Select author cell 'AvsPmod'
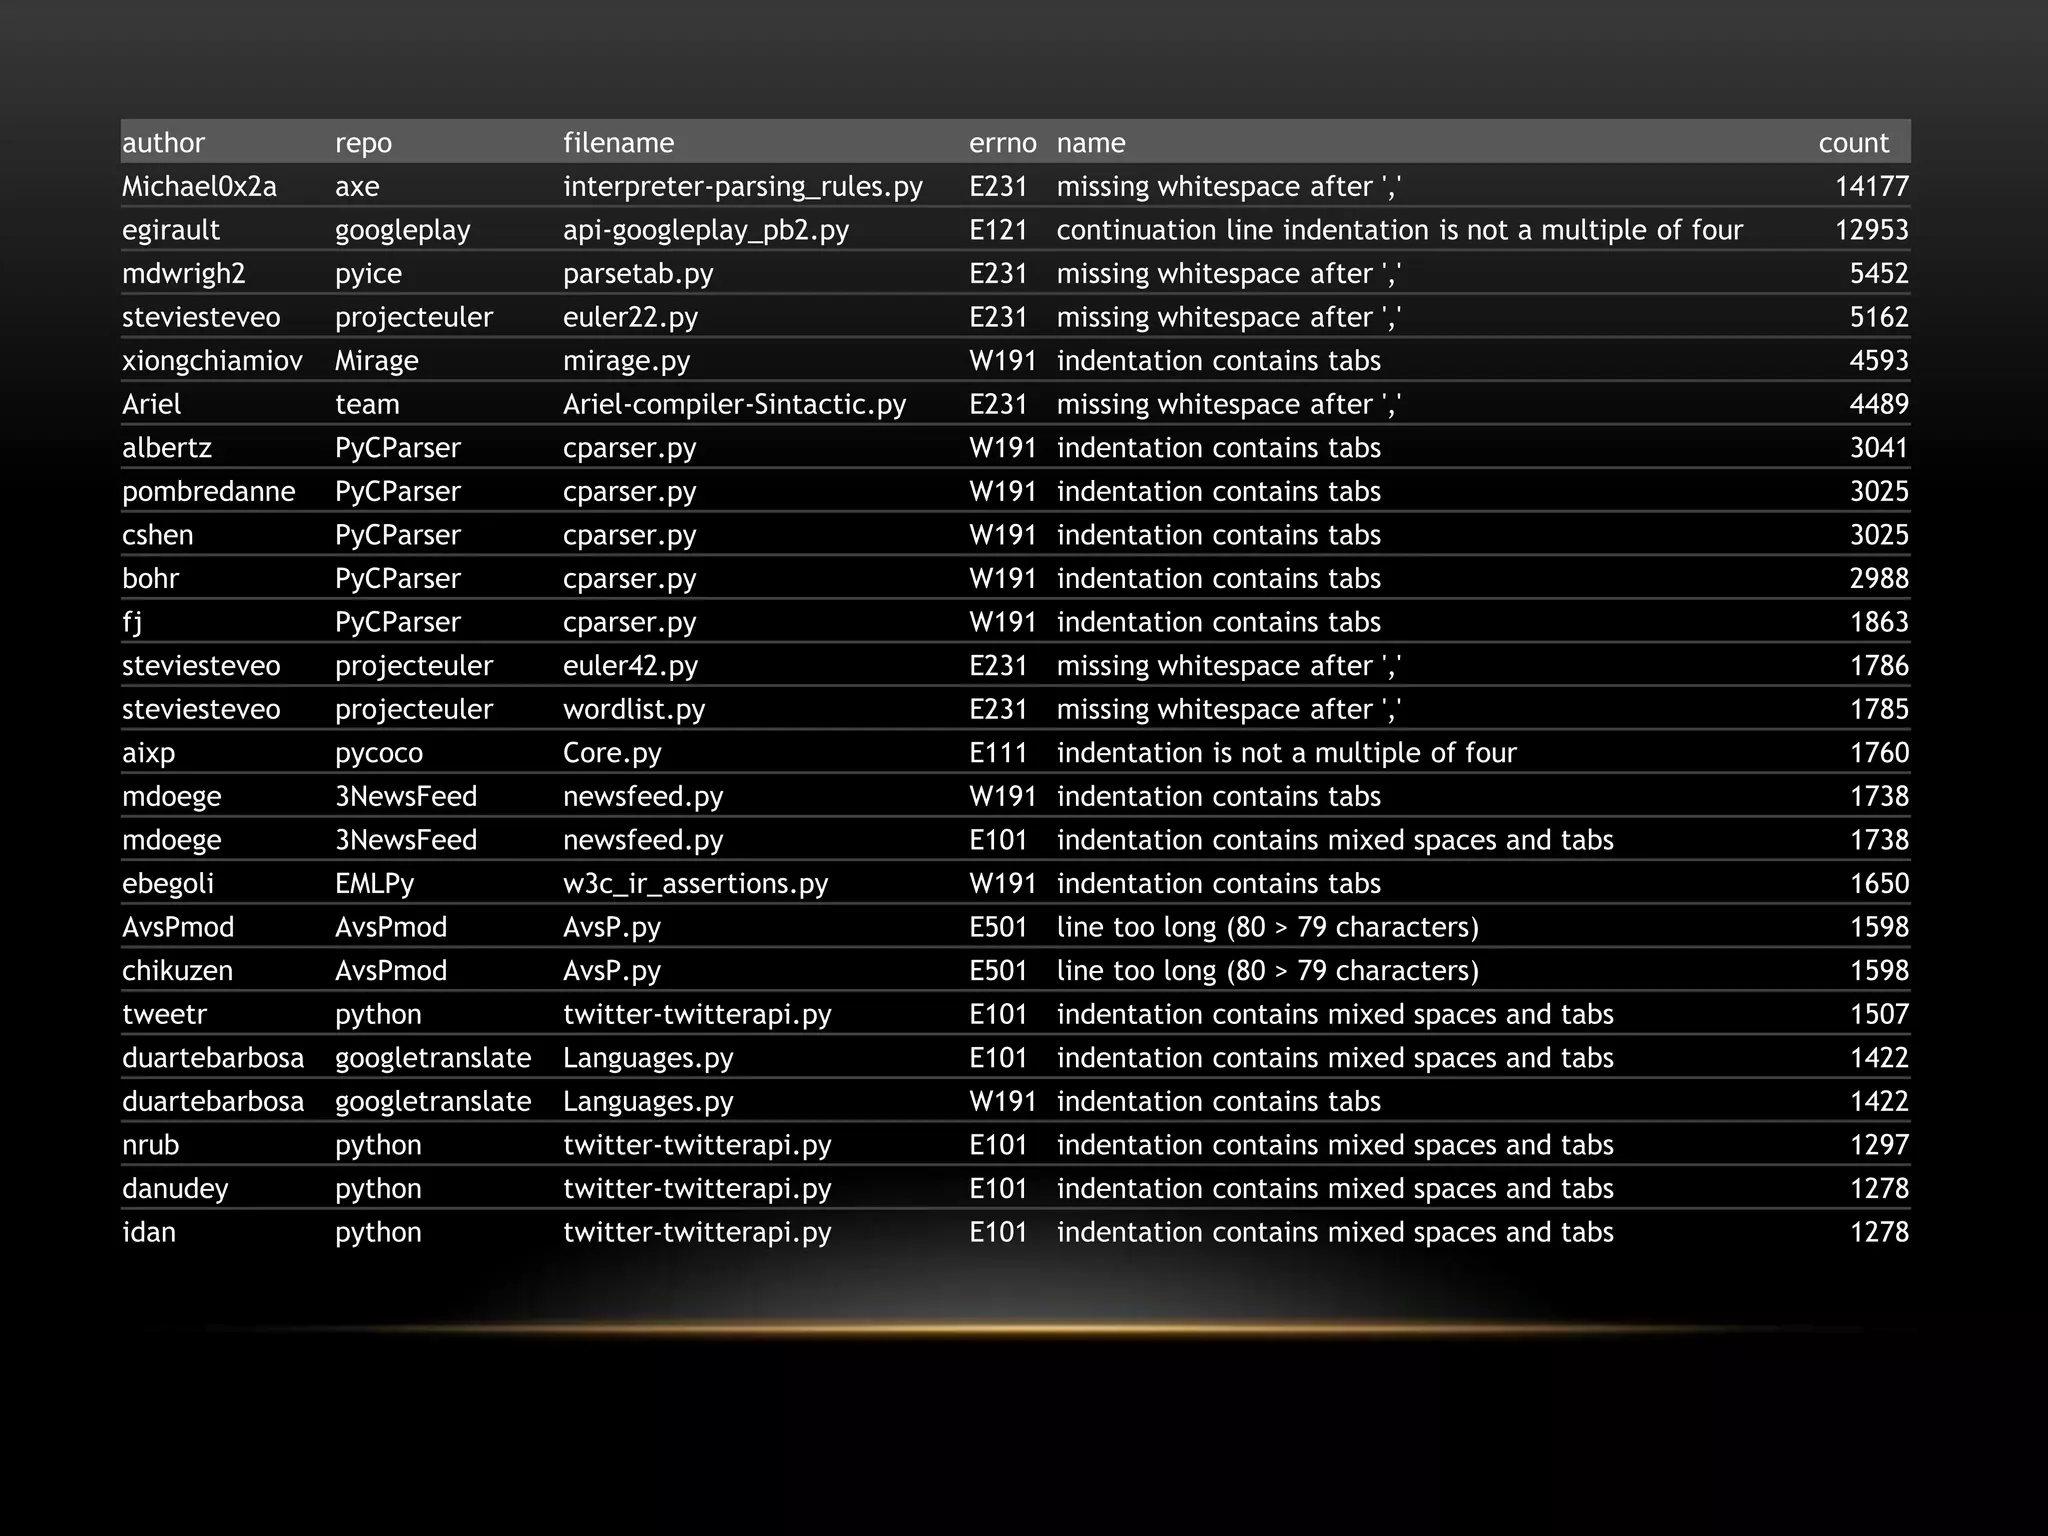 pos(178,927)
